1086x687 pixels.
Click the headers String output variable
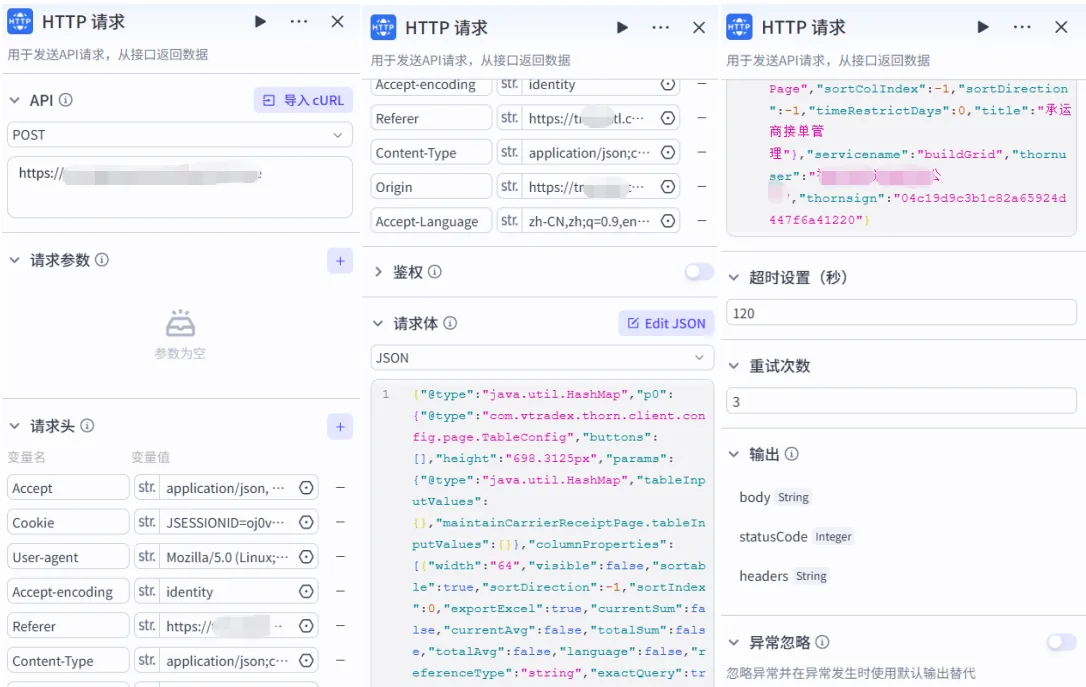783,576
